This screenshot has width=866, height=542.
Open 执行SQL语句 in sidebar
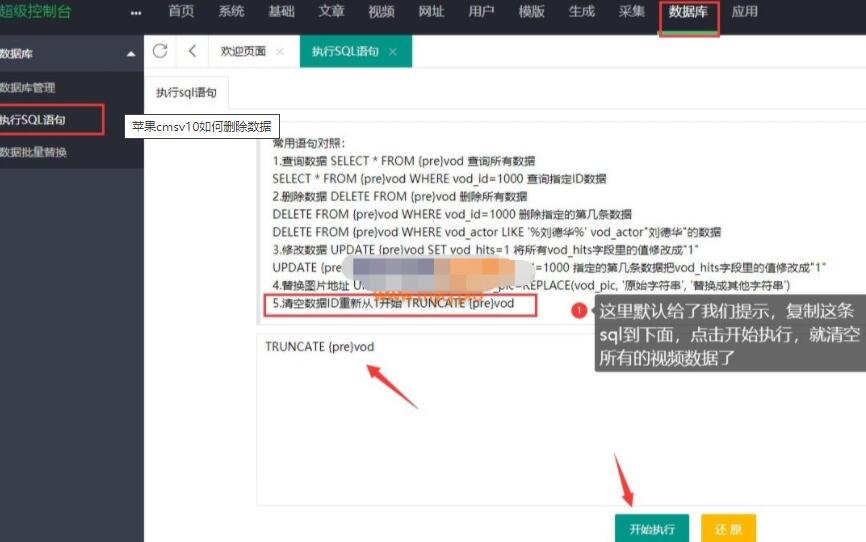(x=33, y=119)
